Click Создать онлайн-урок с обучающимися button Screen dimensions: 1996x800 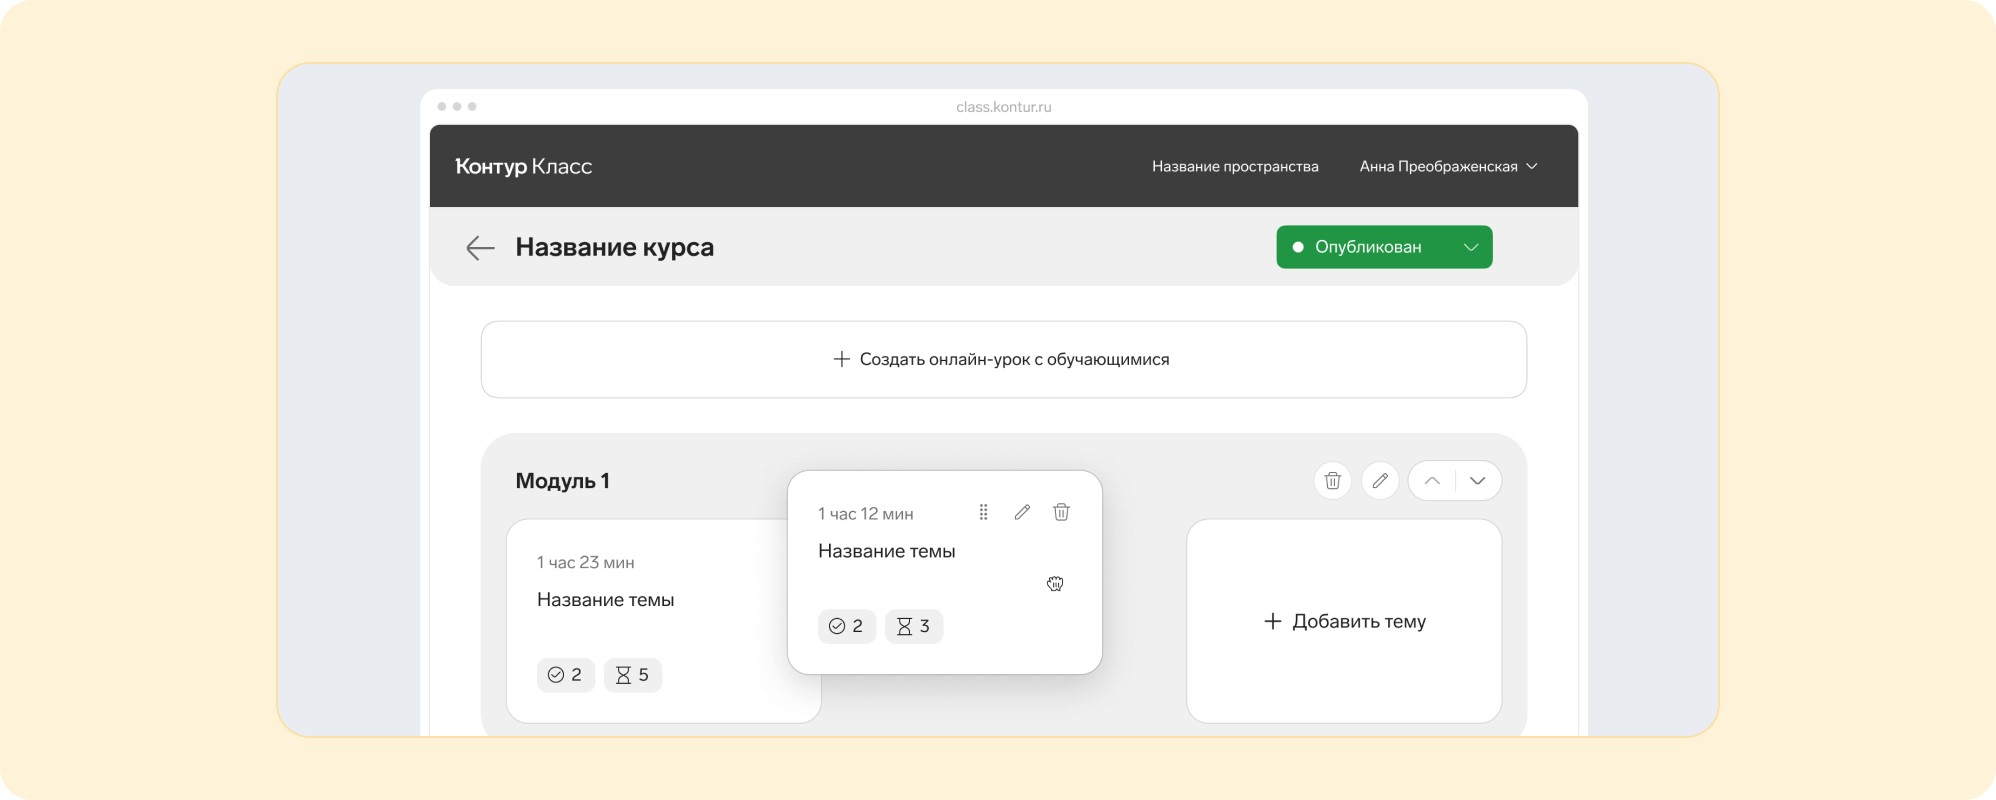coord(1003,359)
